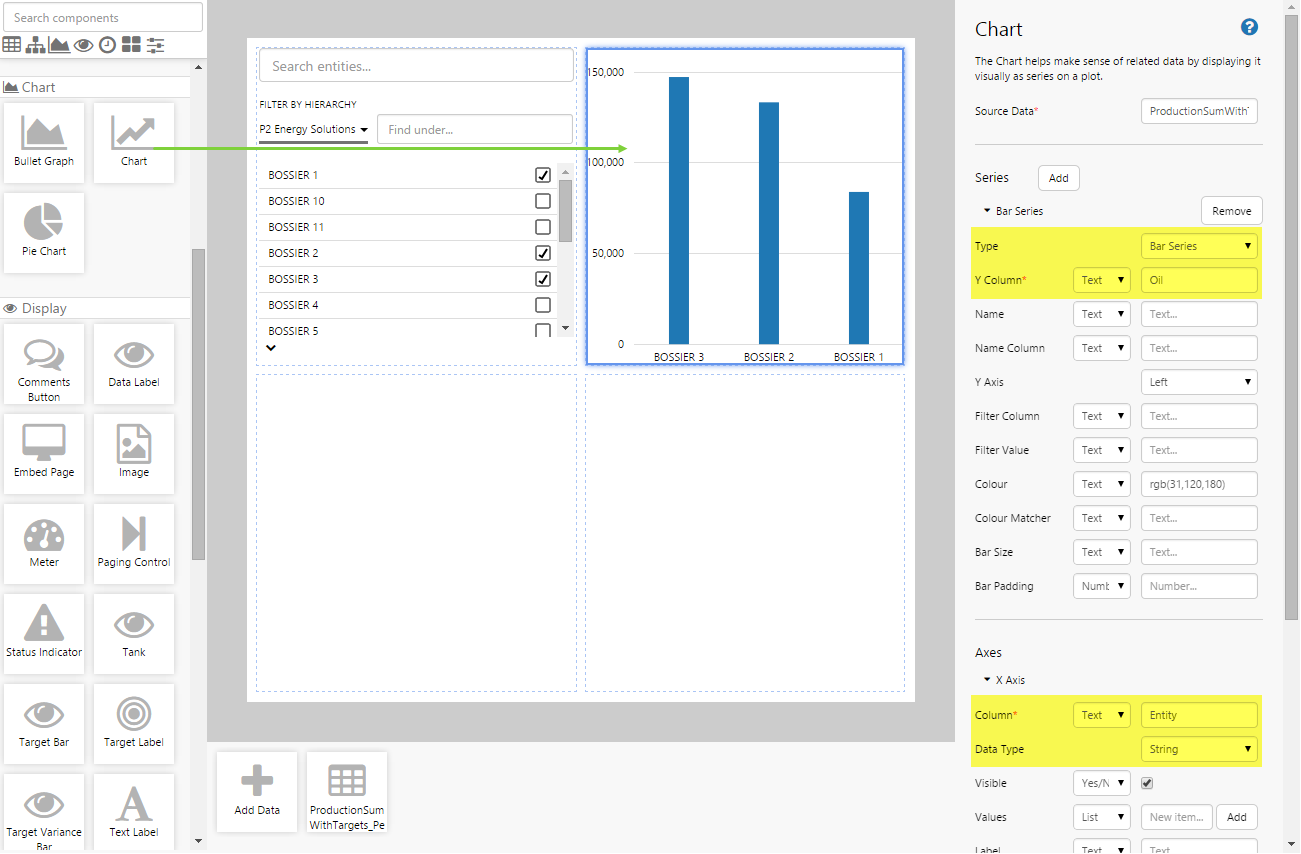Choose the Meter component icon
The image size is (1301, 854).
44,543
